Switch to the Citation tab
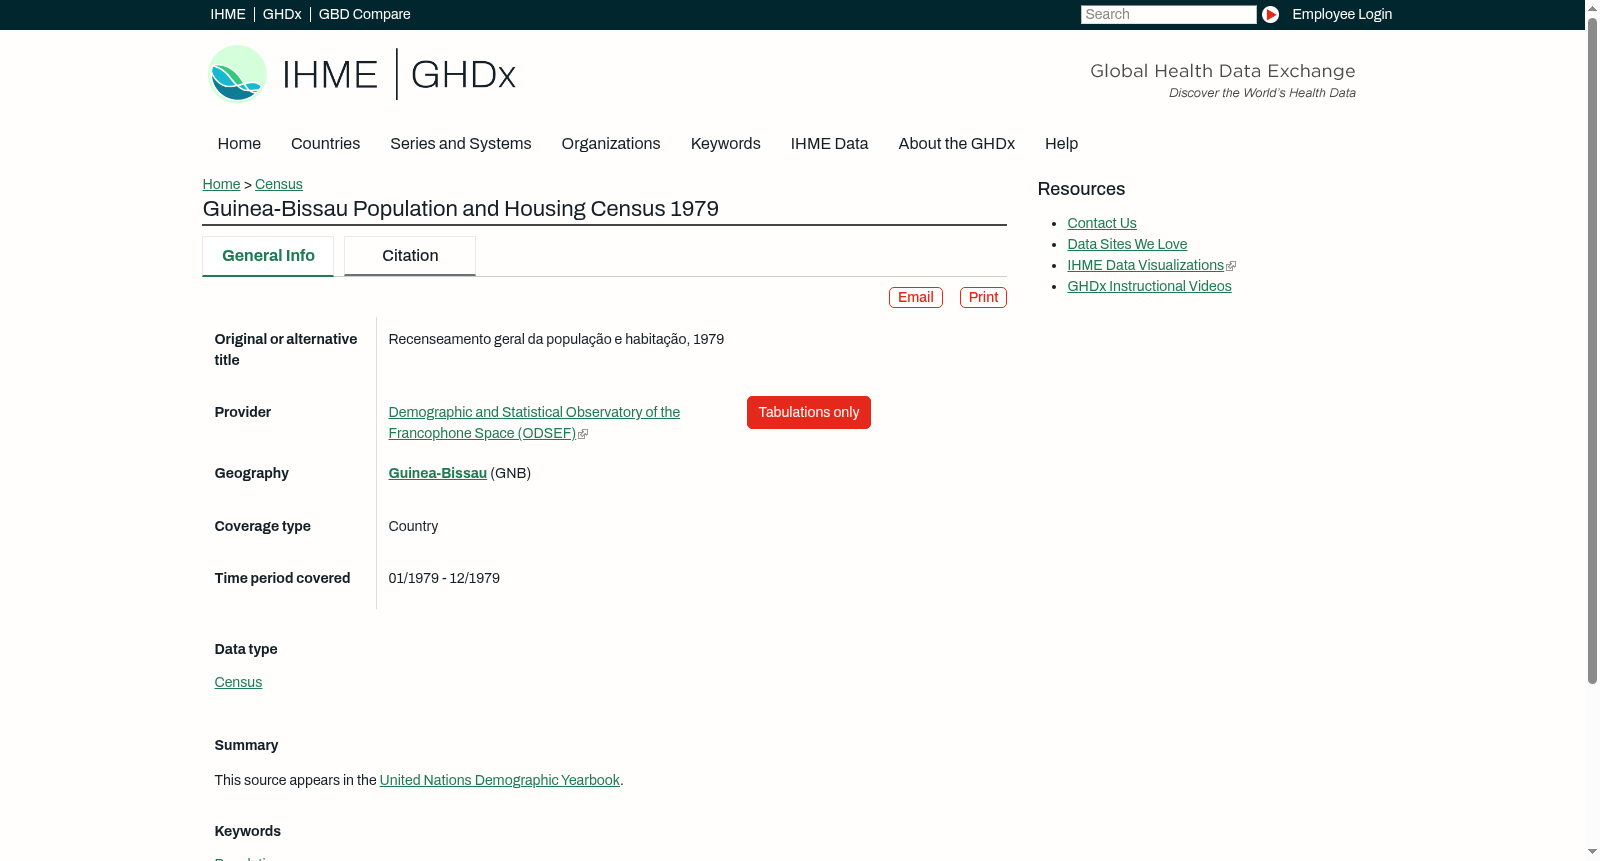1600x861 pixels. click(x=410, y=256)
